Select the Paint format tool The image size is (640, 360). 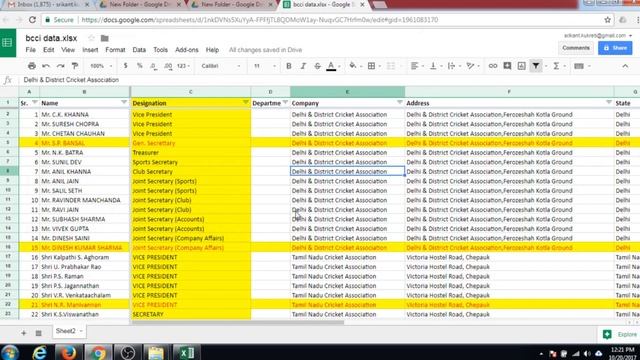[75, 66]
